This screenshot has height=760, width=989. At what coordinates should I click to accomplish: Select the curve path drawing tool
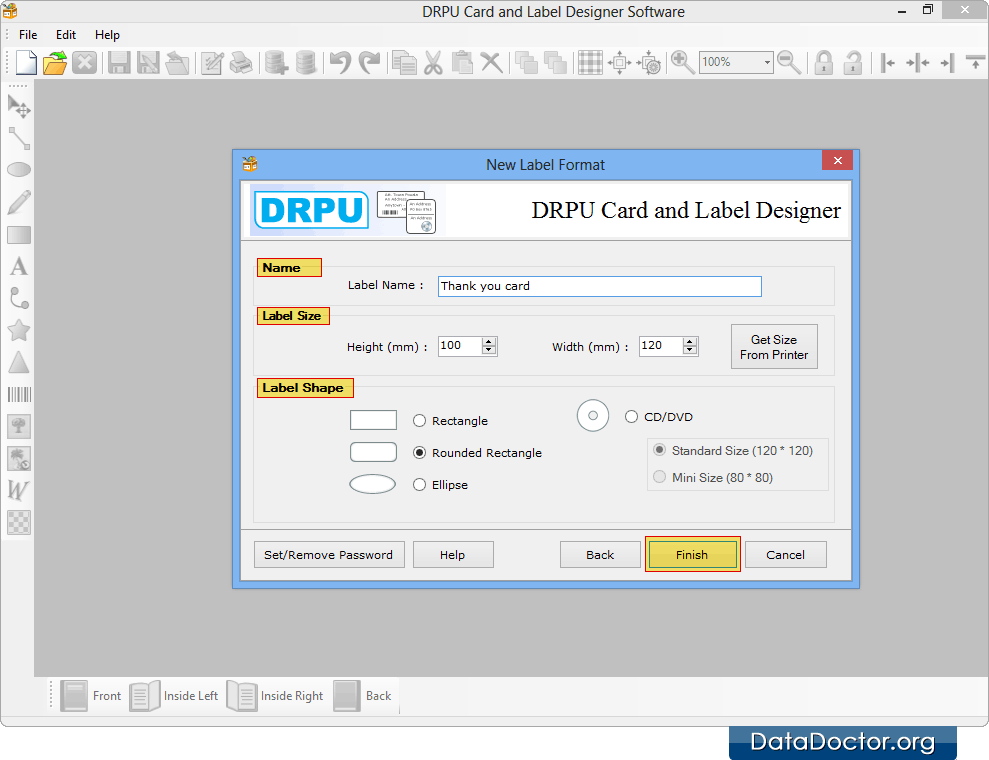coord(19,298)
